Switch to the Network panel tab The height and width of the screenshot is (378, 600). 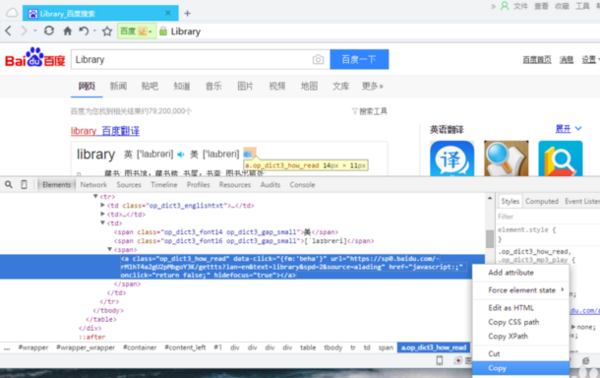click(93, 185)
